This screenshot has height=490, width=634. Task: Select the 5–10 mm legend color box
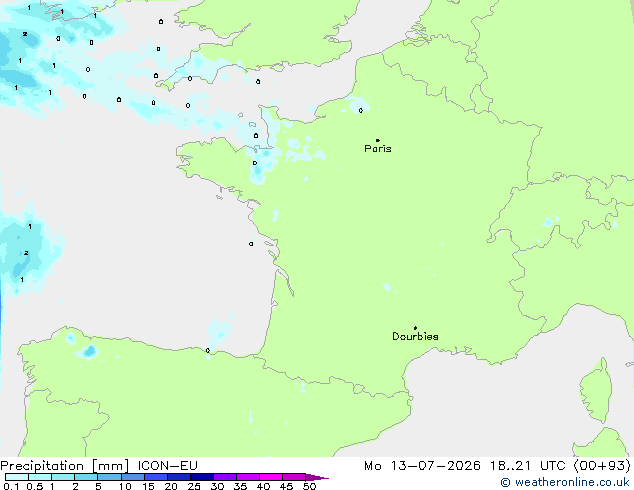(109, 477)
